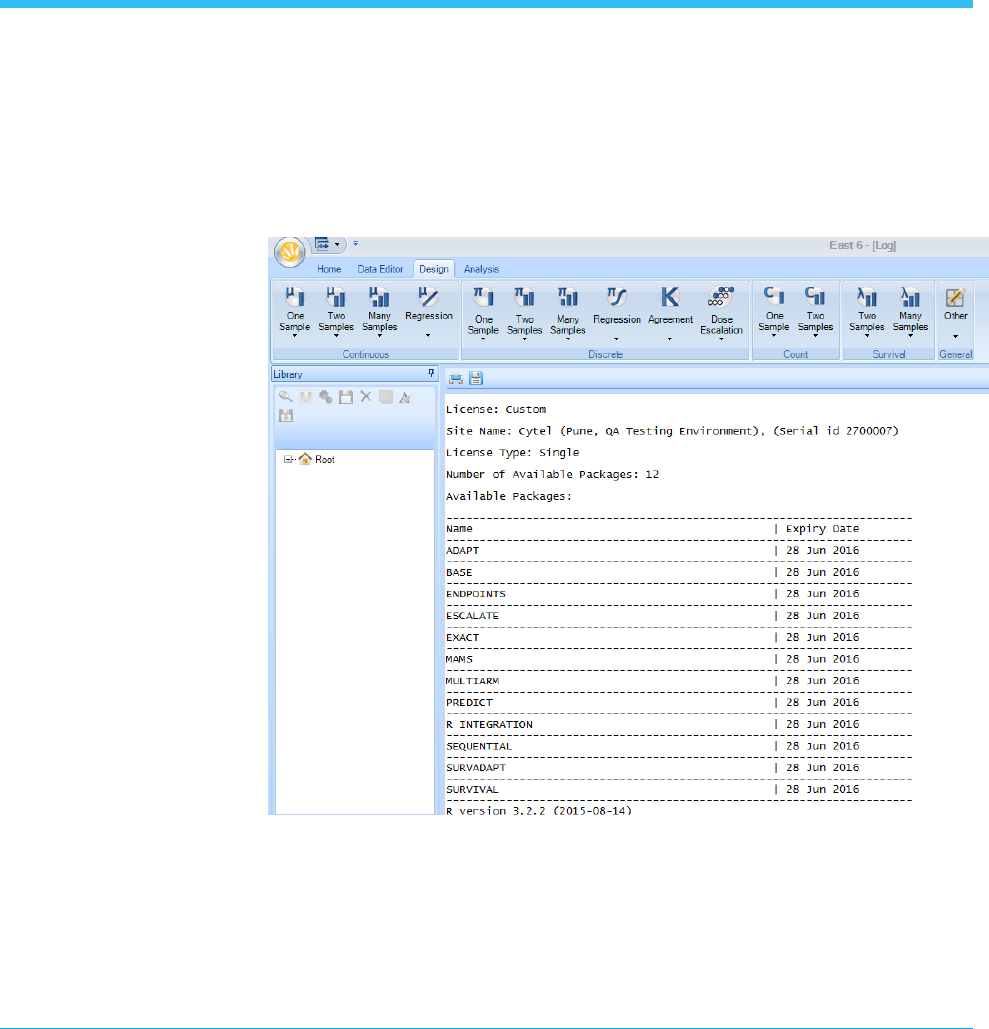Save the log using floppy icon
This screenshot has height=1029, width=989.
click(476, 378)
